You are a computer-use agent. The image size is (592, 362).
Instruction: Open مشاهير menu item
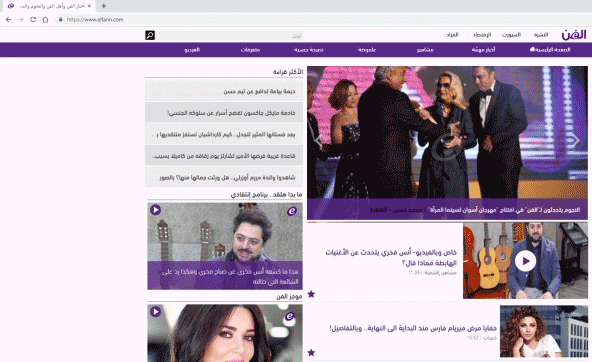(x=425, y=49)
